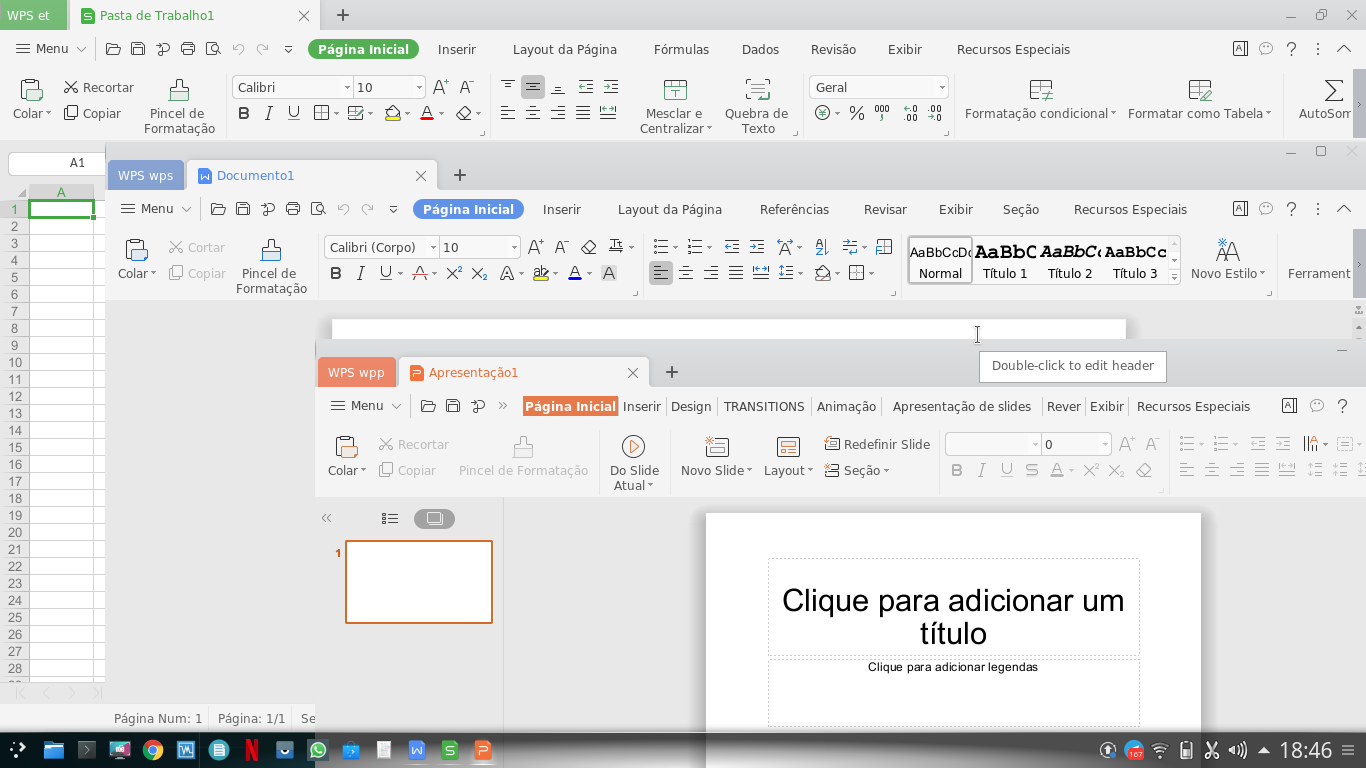Insert bullet list in the writer document
Image resolution: width=1366 pixels, height=768 pixels.
tap(660, 247)
